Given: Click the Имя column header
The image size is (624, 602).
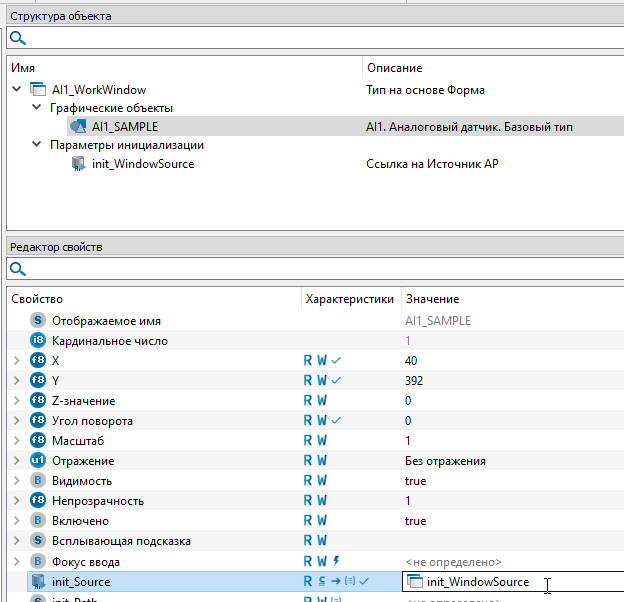Looking at the screenshot, I should (x=23, y=68).
